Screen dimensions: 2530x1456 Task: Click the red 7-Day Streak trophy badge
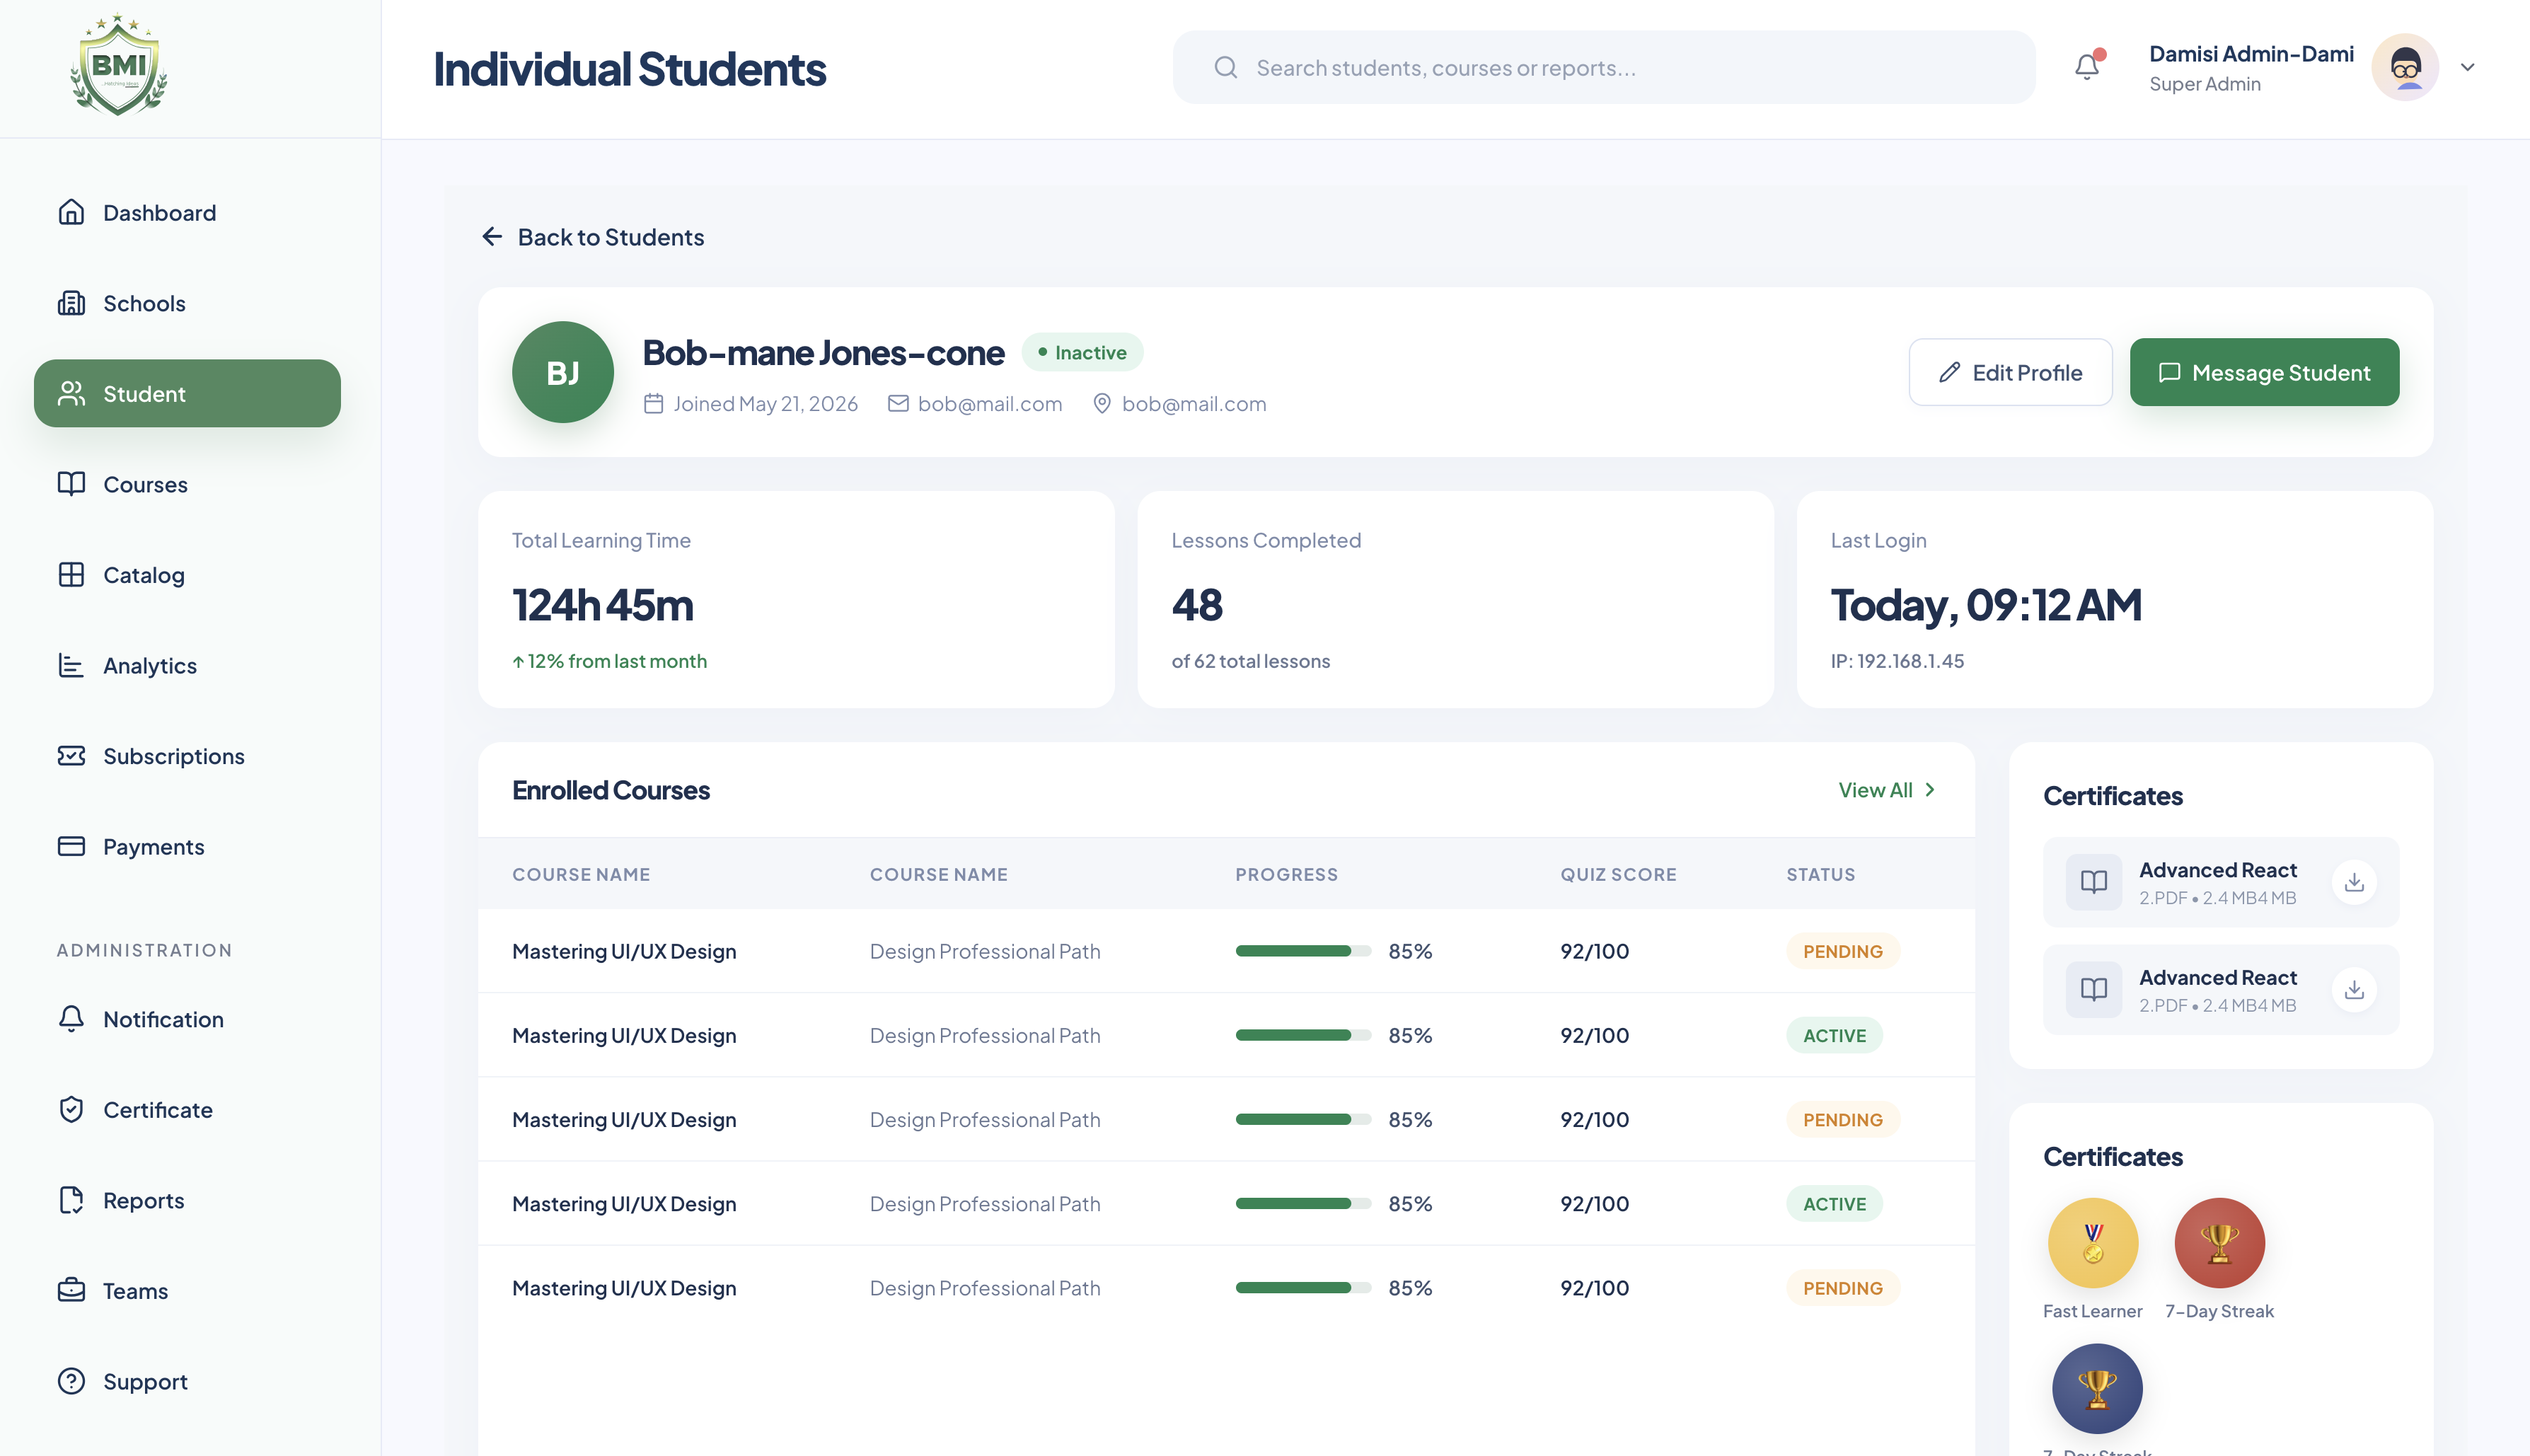click(2219, 1243)
